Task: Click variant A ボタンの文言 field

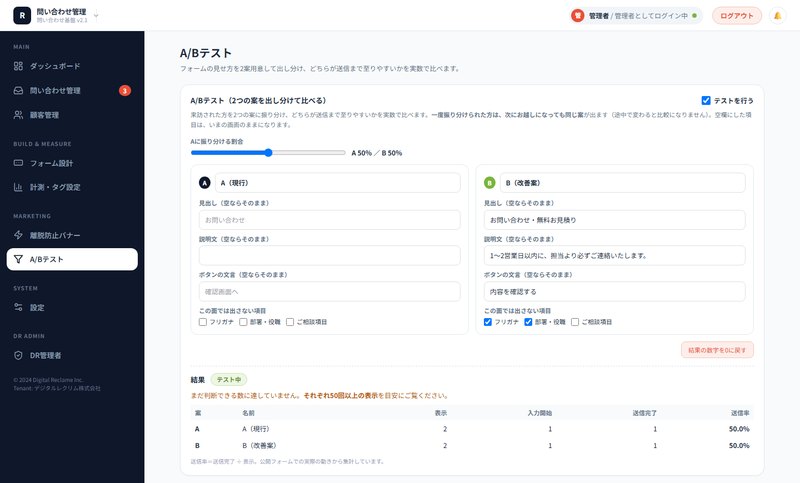Action: (330, 292)
